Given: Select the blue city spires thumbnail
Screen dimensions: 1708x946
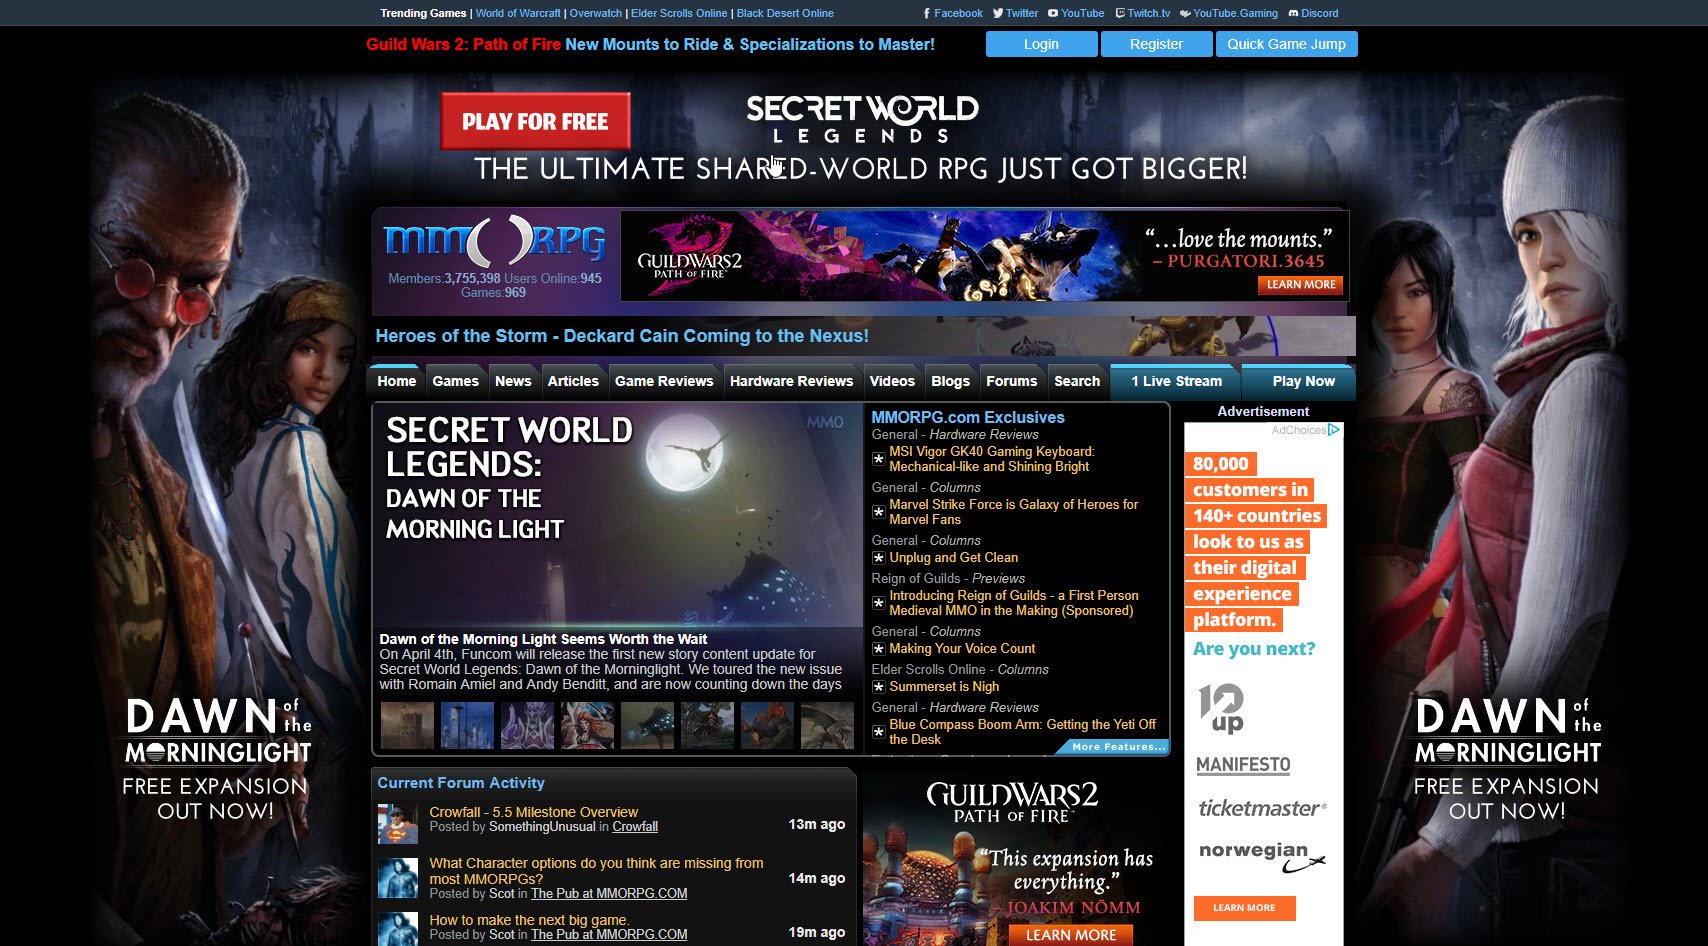Looking at the screenshot, I should (467, 725).
